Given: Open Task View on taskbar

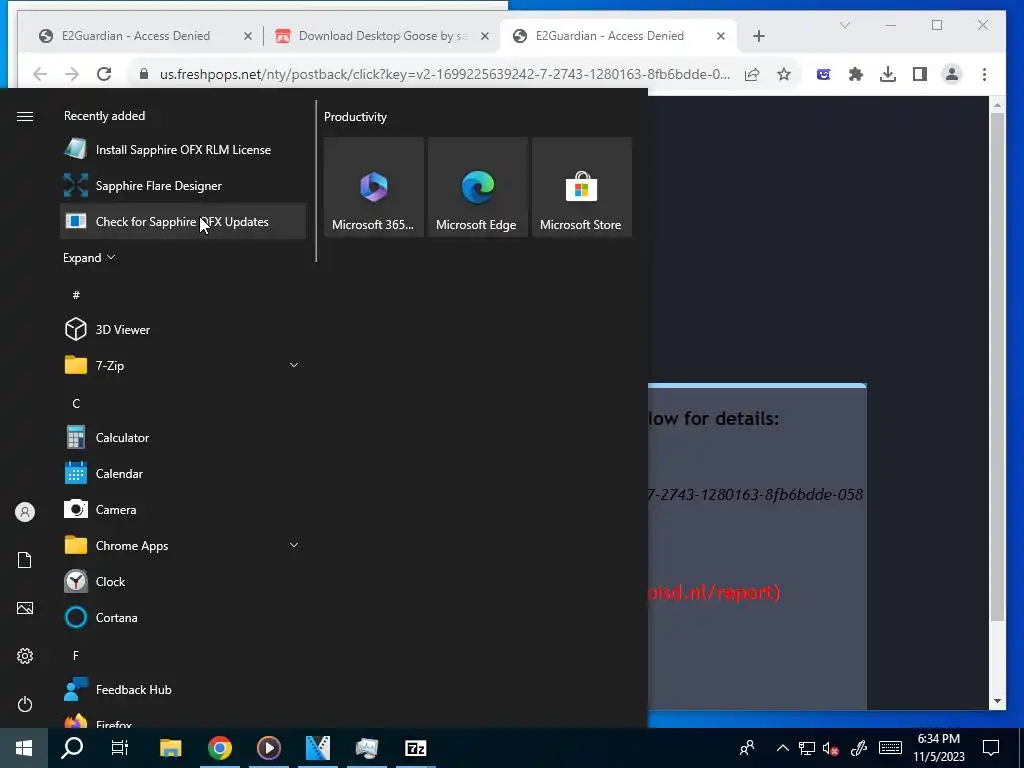Looking at the screenshot, I should [x=120, y=748].
